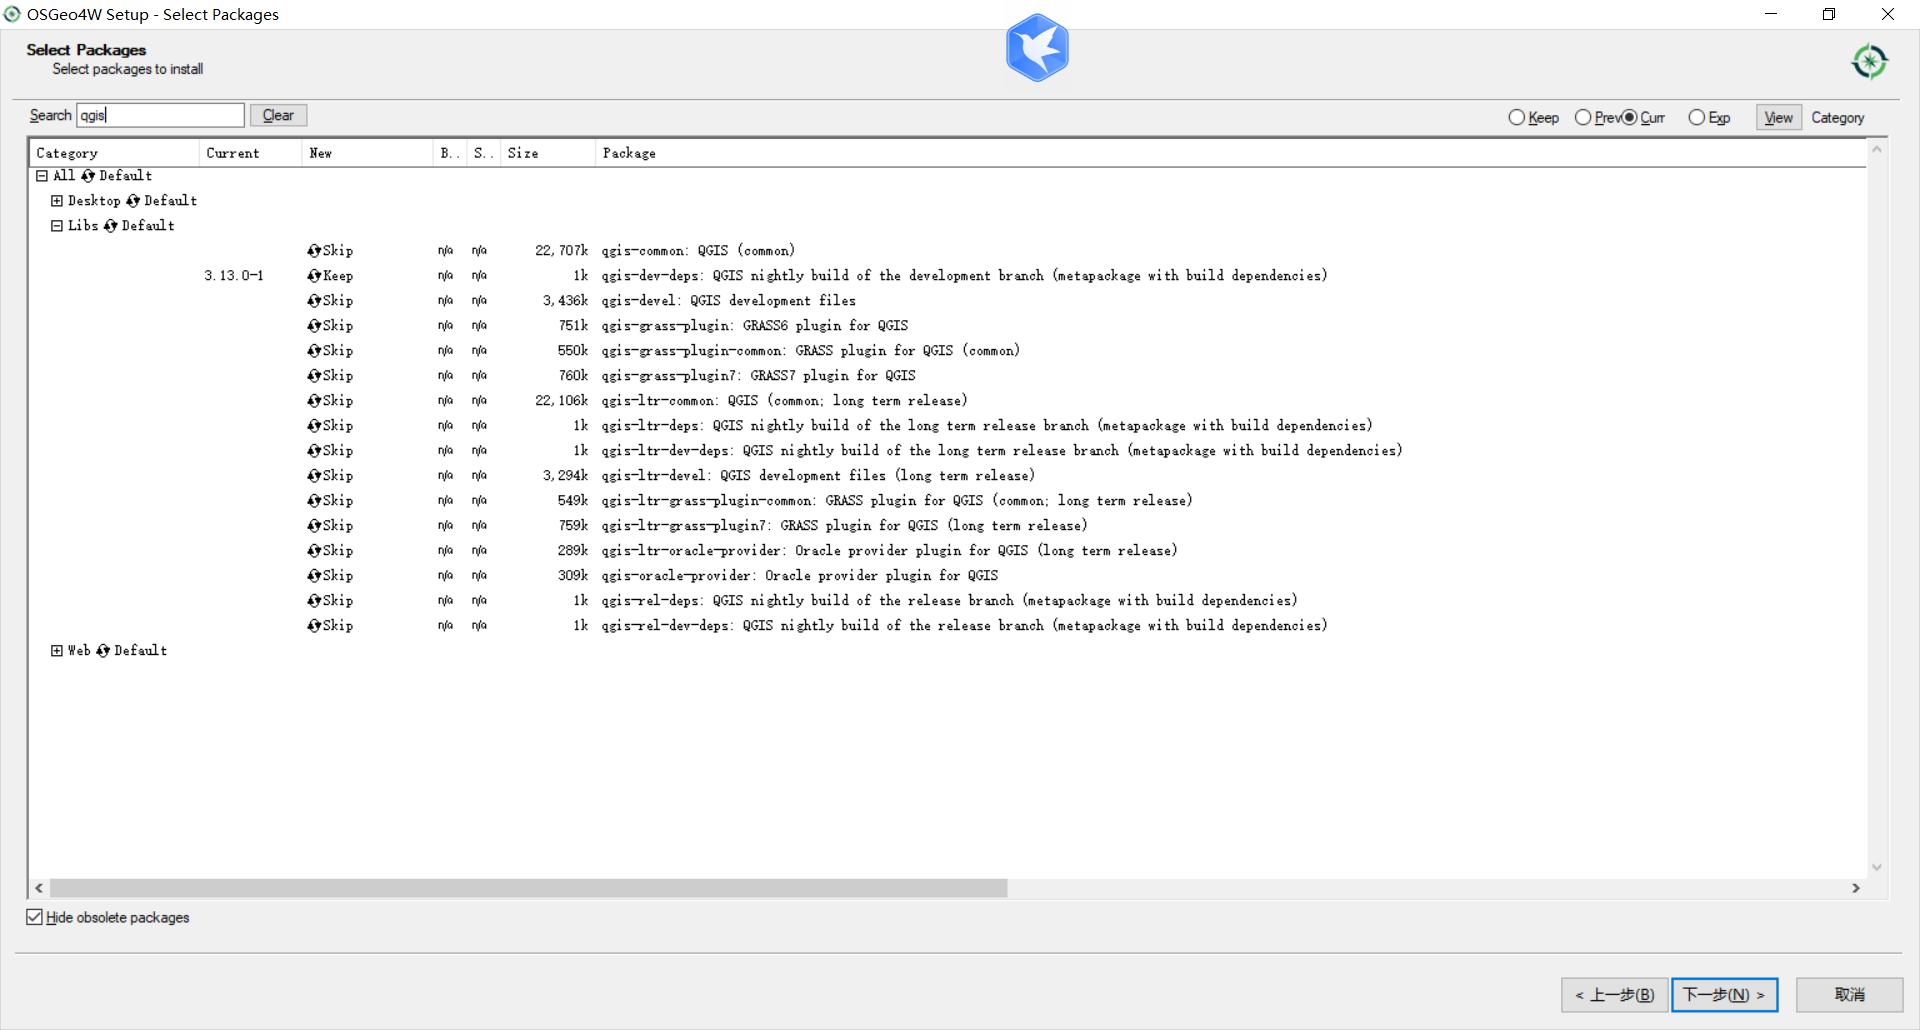Toggle Skip icon for qgis-ltr-deps row
This screenshot has height=1030, width=1920.
pos(314,426)
